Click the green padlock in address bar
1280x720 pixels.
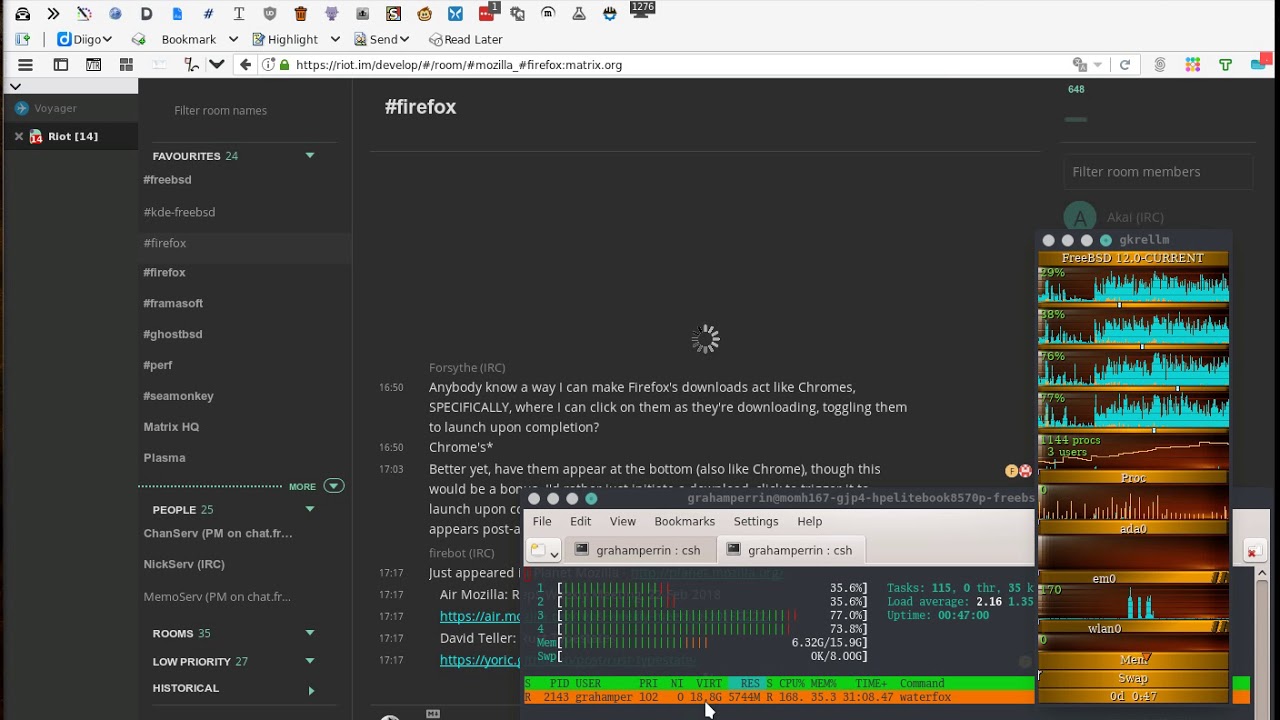285,65
